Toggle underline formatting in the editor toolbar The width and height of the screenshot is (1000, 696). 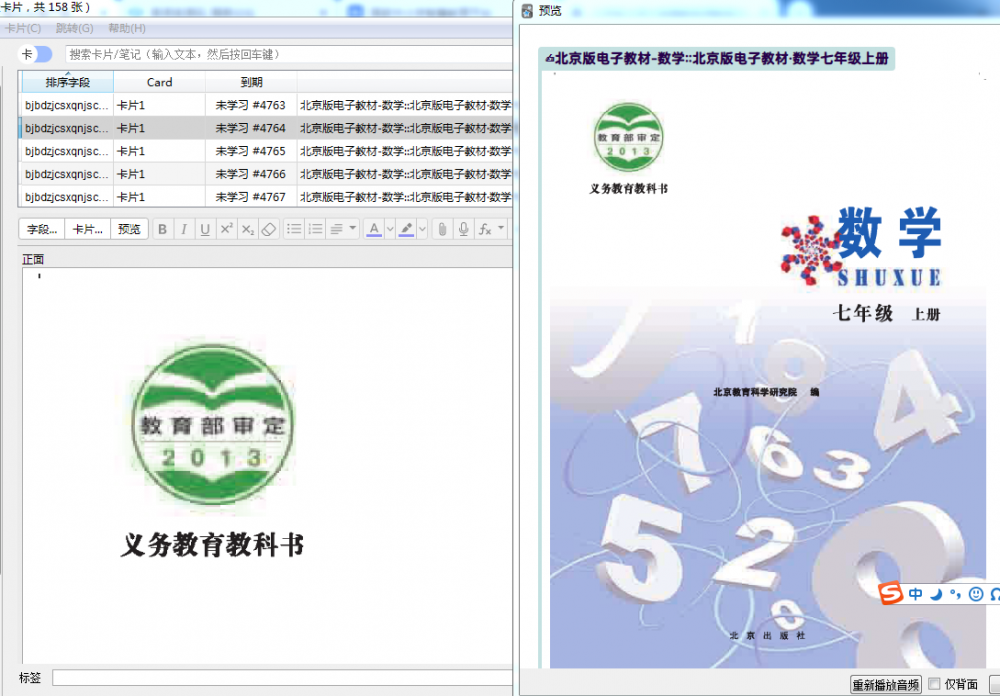[205, 229]
